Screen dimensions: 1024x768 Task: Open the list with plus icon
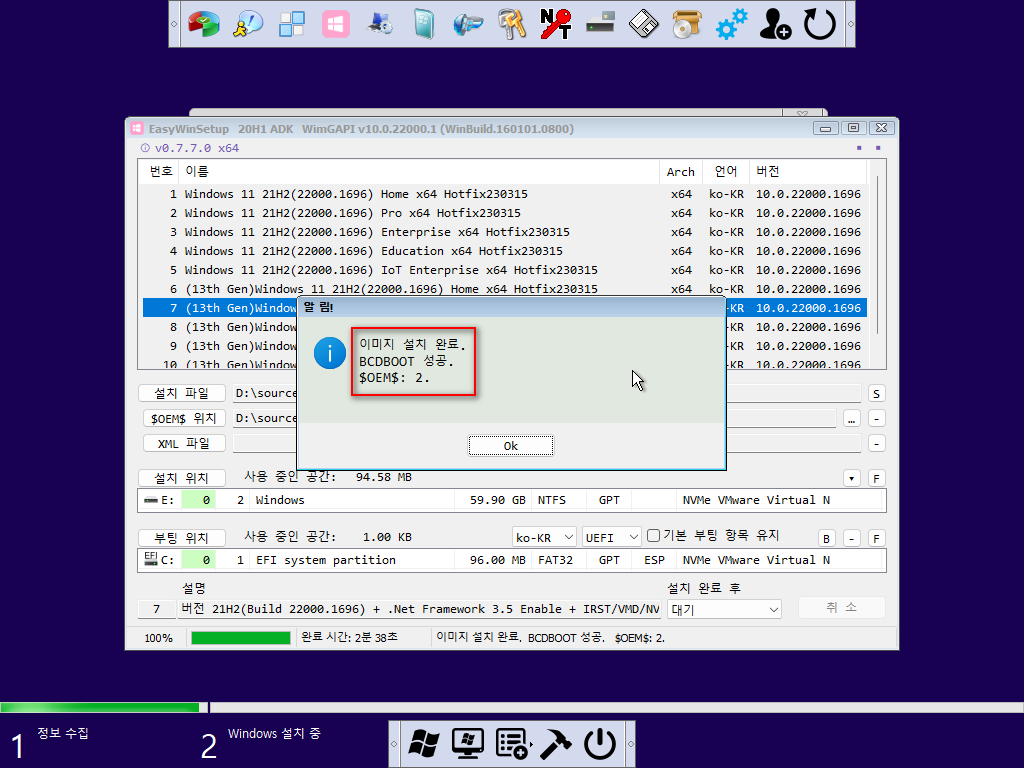pyautogui.click(x=512, y=744)
